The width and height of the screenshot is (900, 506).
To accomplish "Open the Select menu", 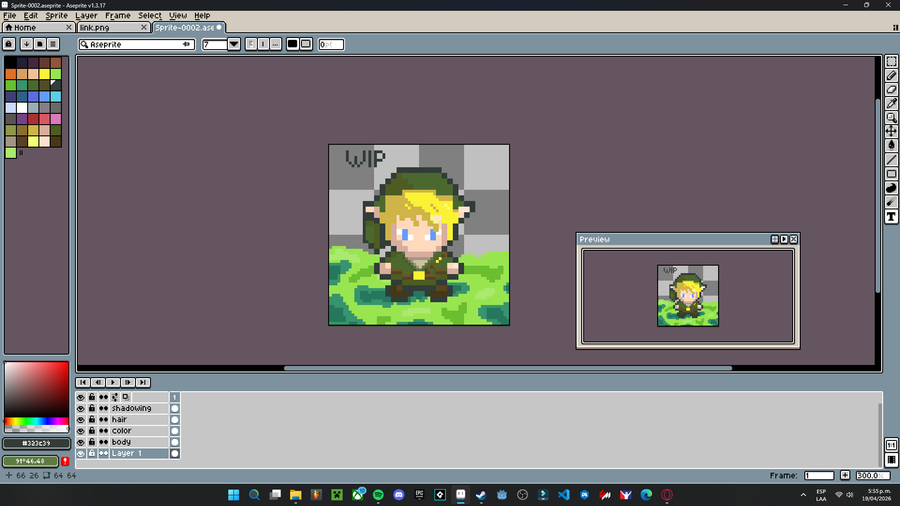I will click(x=150, y=15).
